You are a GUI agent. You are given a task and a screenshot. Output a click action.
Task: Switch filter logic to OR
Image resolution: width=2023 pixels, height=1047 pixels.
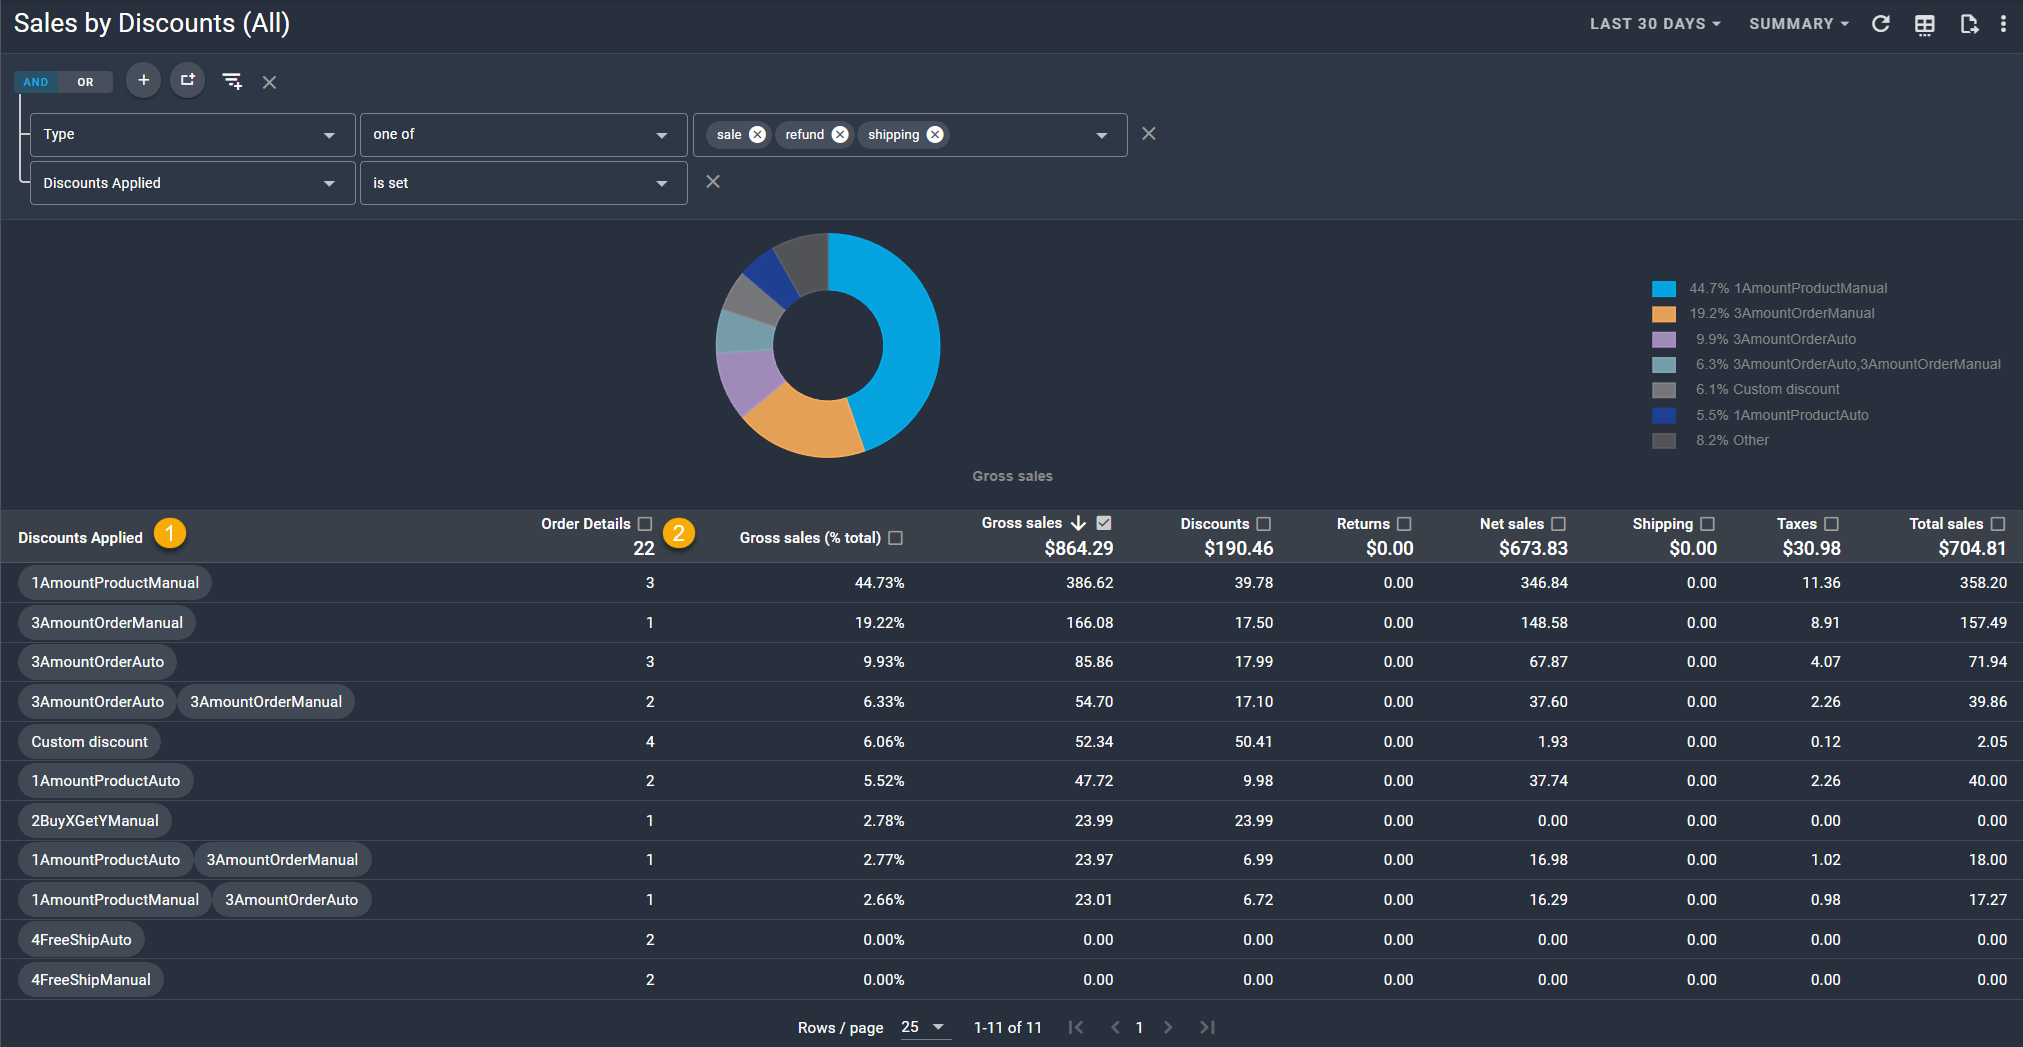click(x=85, y=82)
